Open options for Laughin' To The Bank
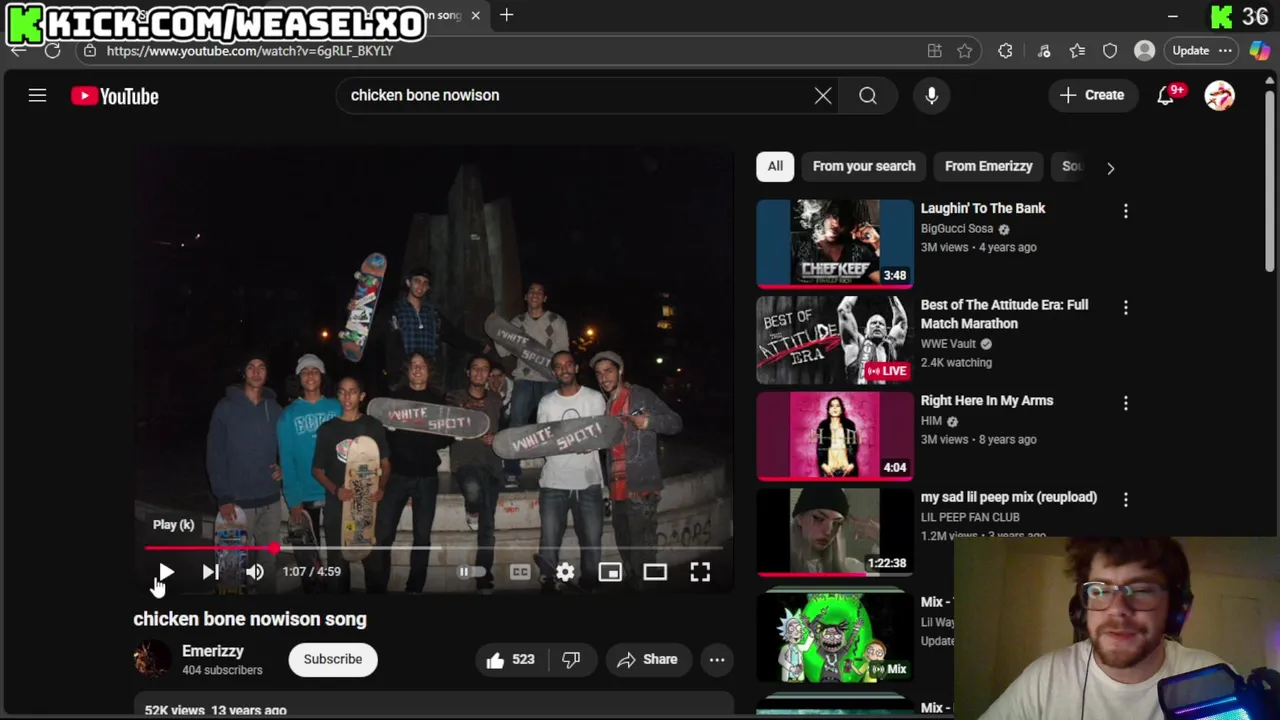The height and width of the screenshot is (720, 1280). 1126,211
